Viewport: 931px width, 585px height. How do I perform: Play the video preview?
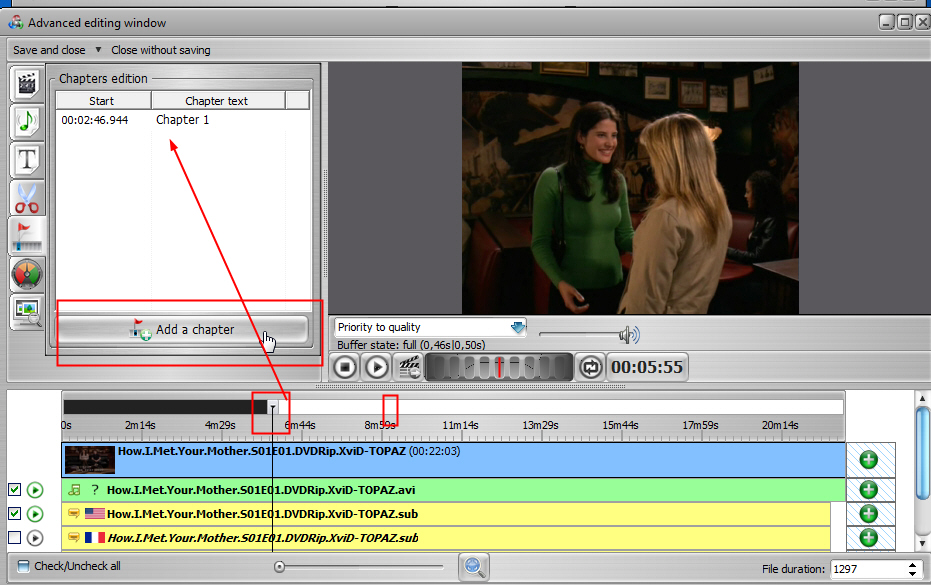tap(376, 367)
